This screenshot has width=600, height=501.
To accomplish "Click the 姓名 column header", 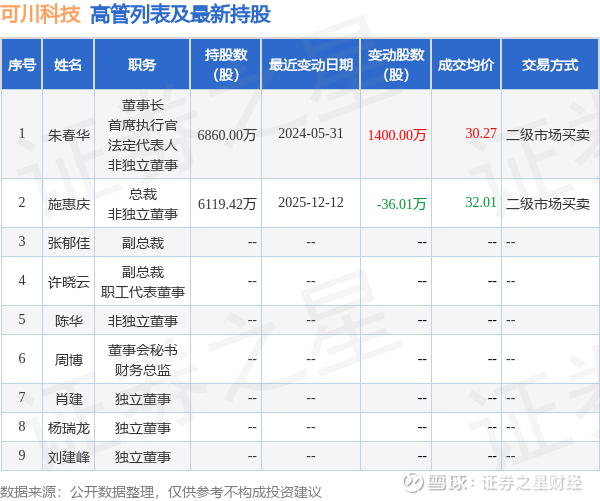I will coord(68,65).
